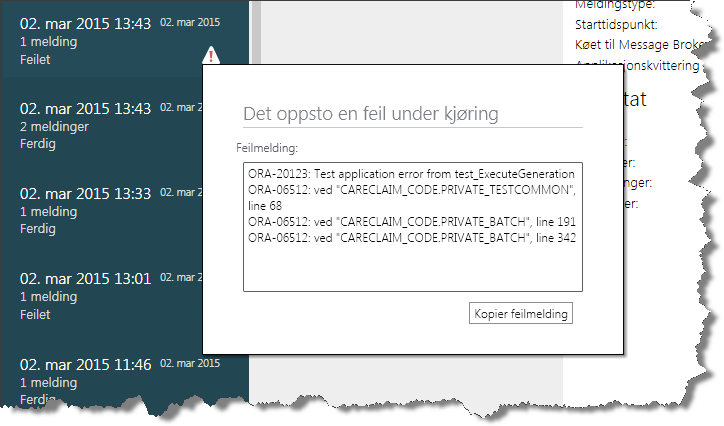Click the ORA-20123 error line

point(411,173)
